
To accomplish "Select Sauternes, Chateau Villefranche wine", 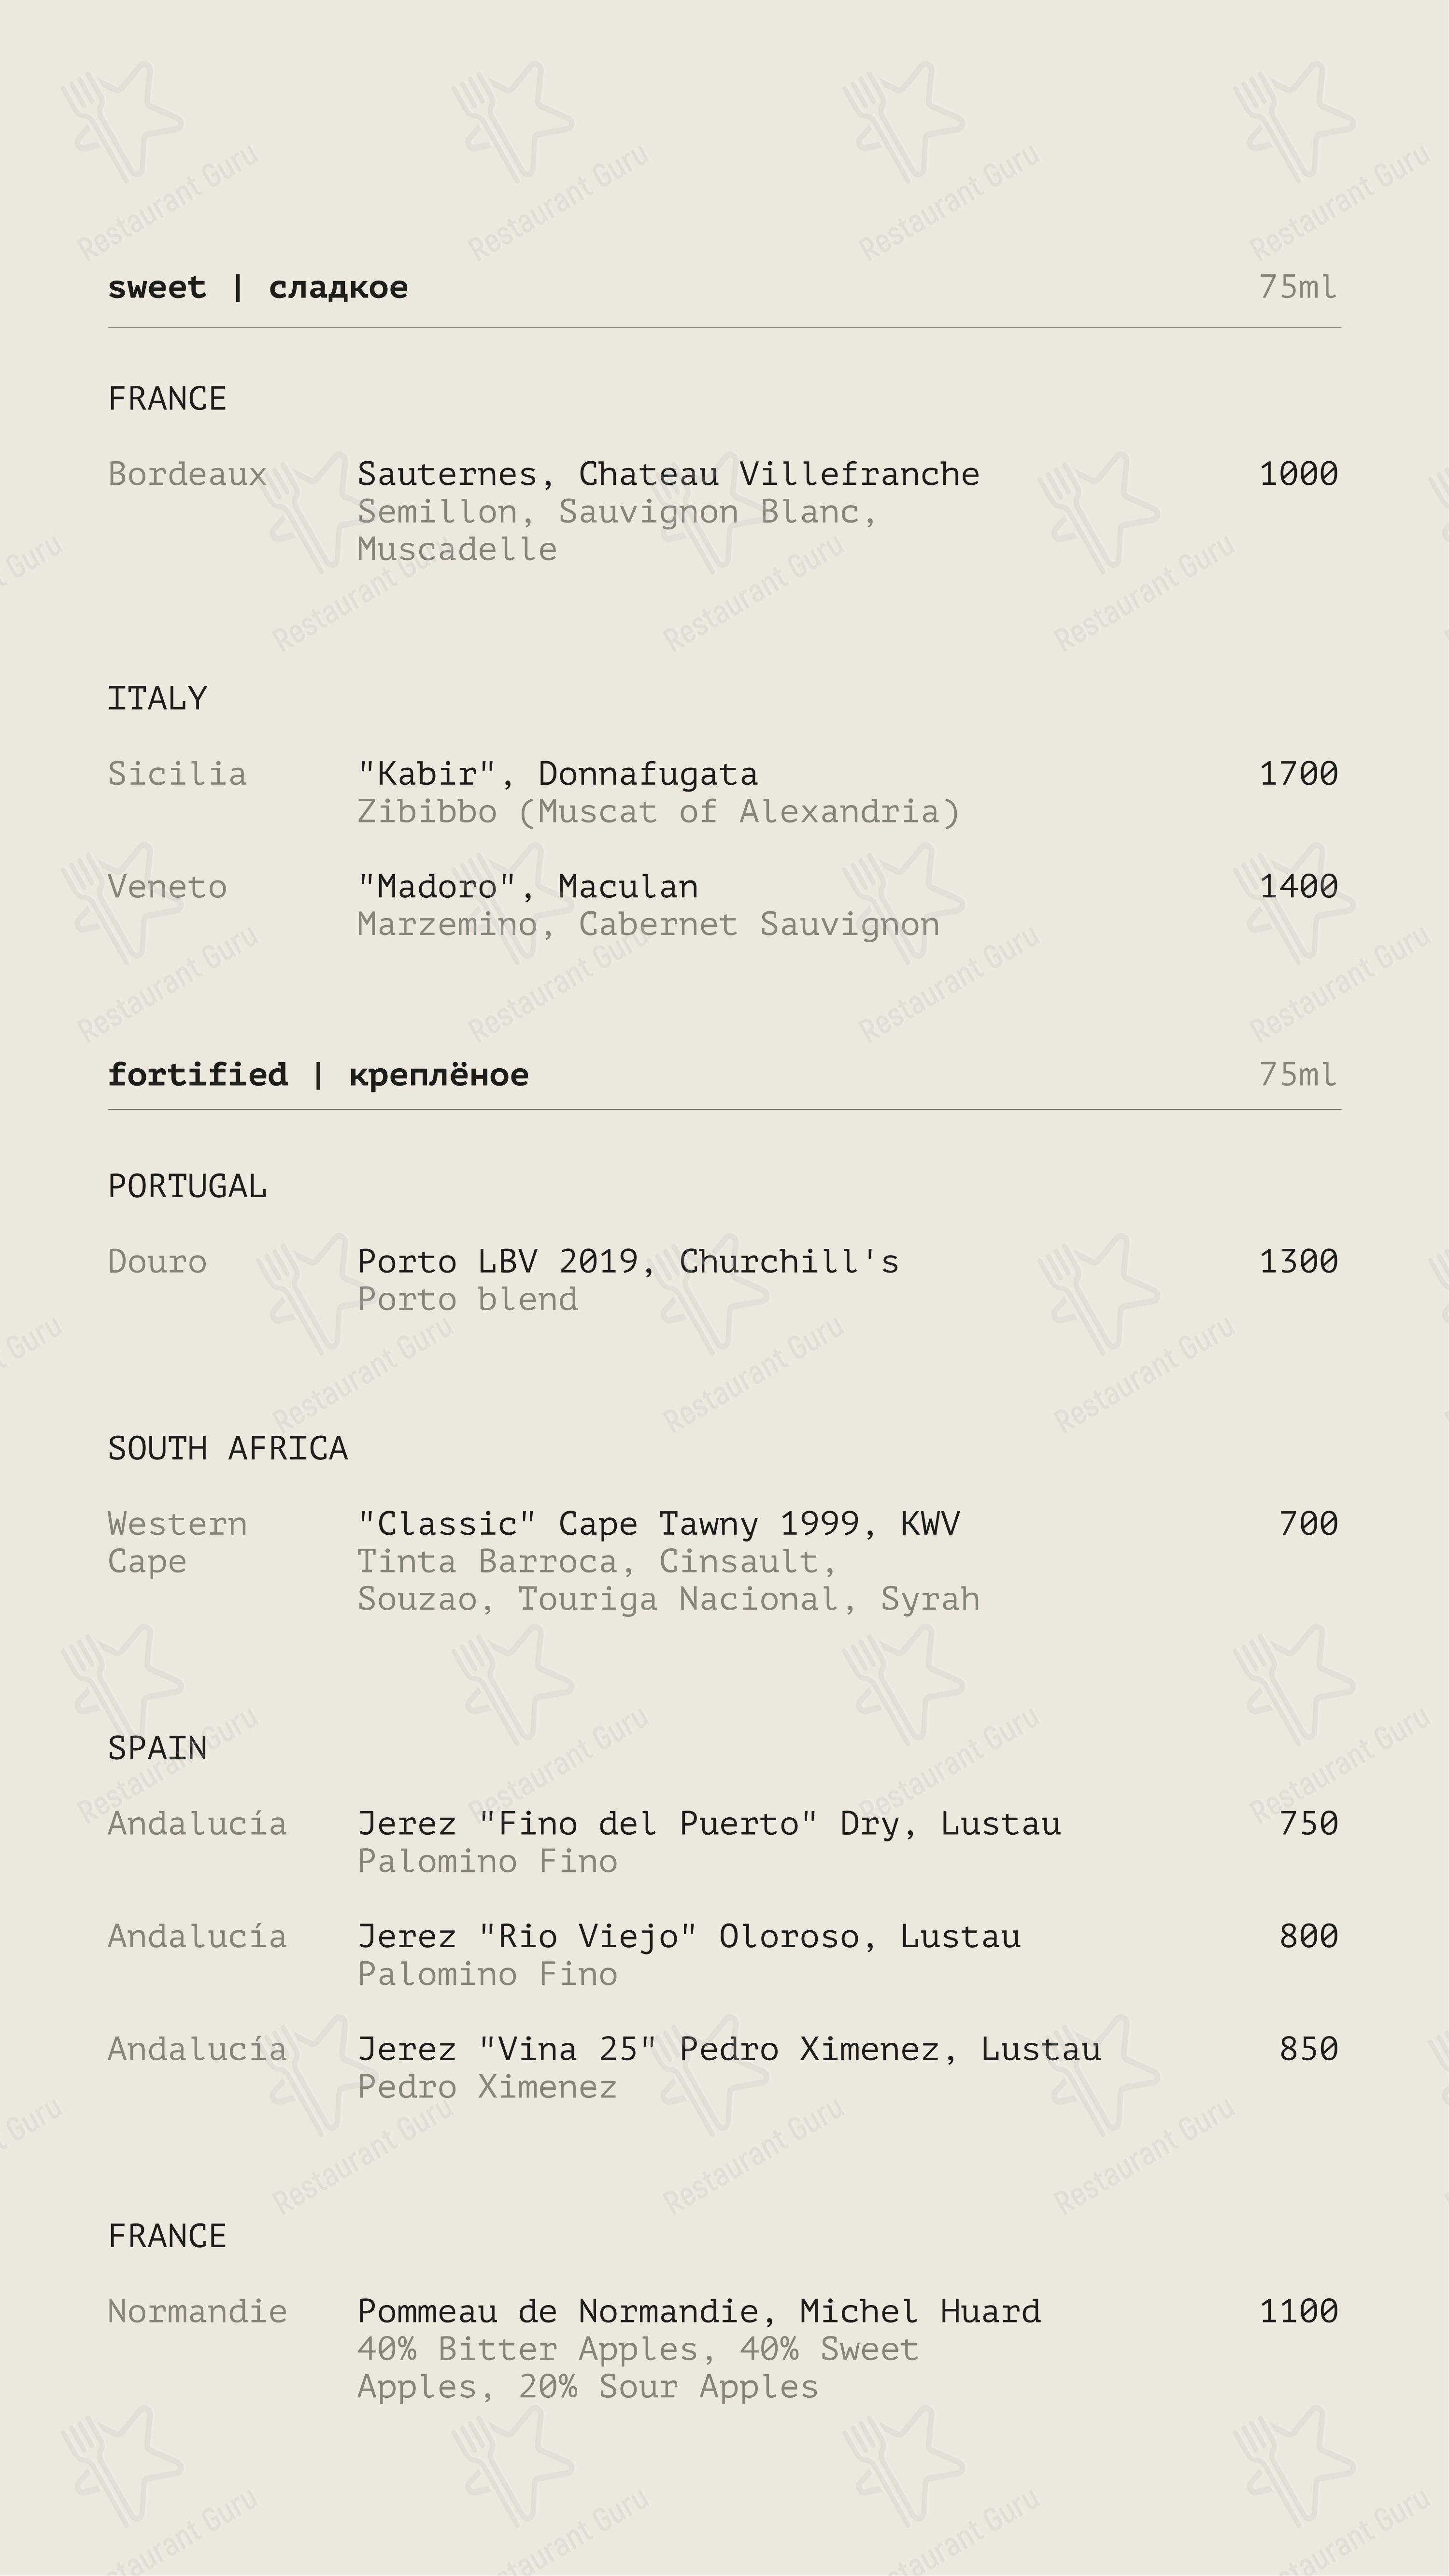I will tap(667, 474).
